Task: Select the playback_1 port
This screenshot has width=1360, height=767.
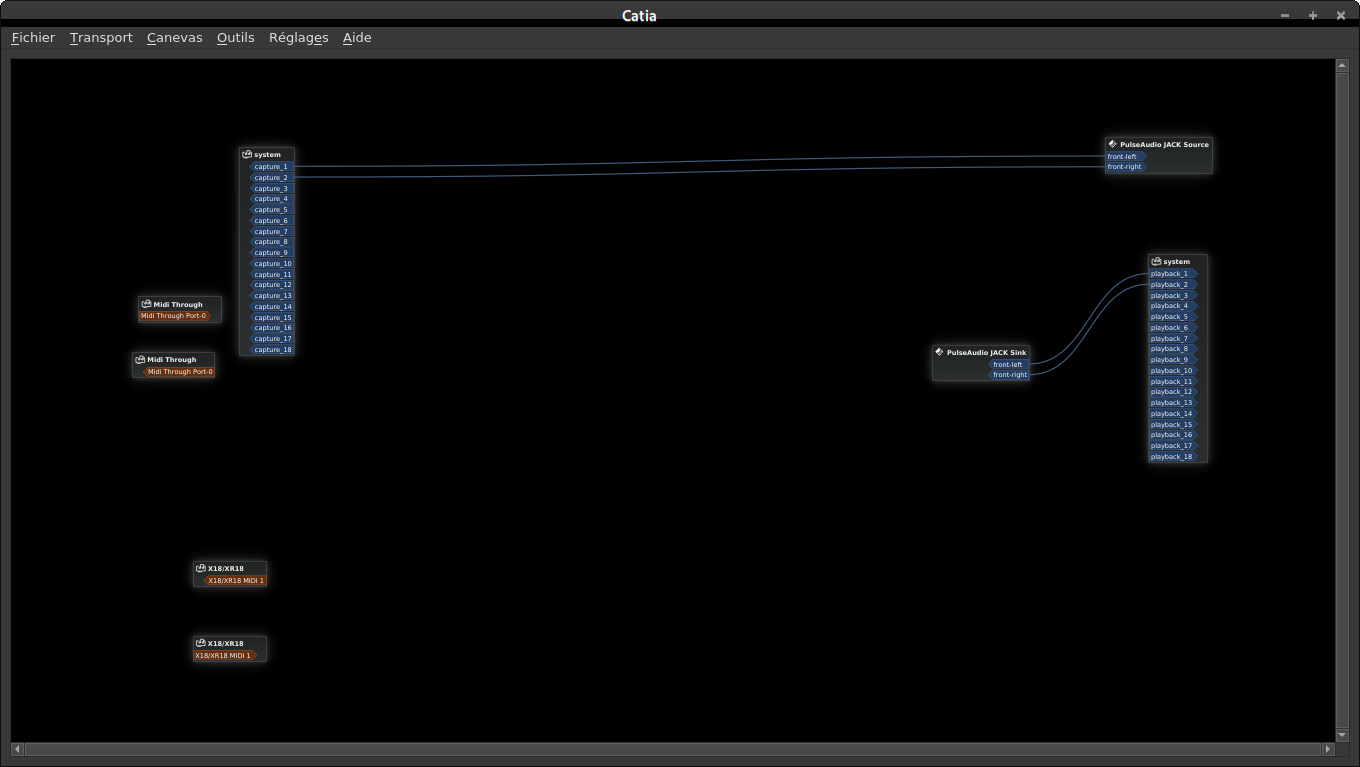Action: coord(1173,274)
